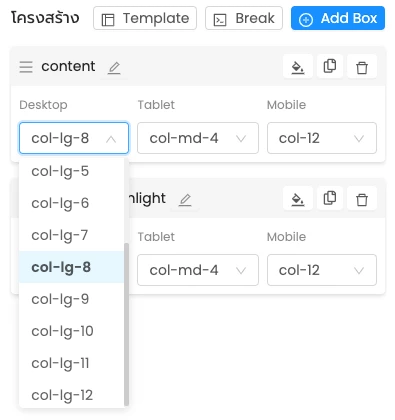Click the Template button
Image resolution: width=395 pixels, height=420 pixels.
pyautogui.click(x=145, y=18)
